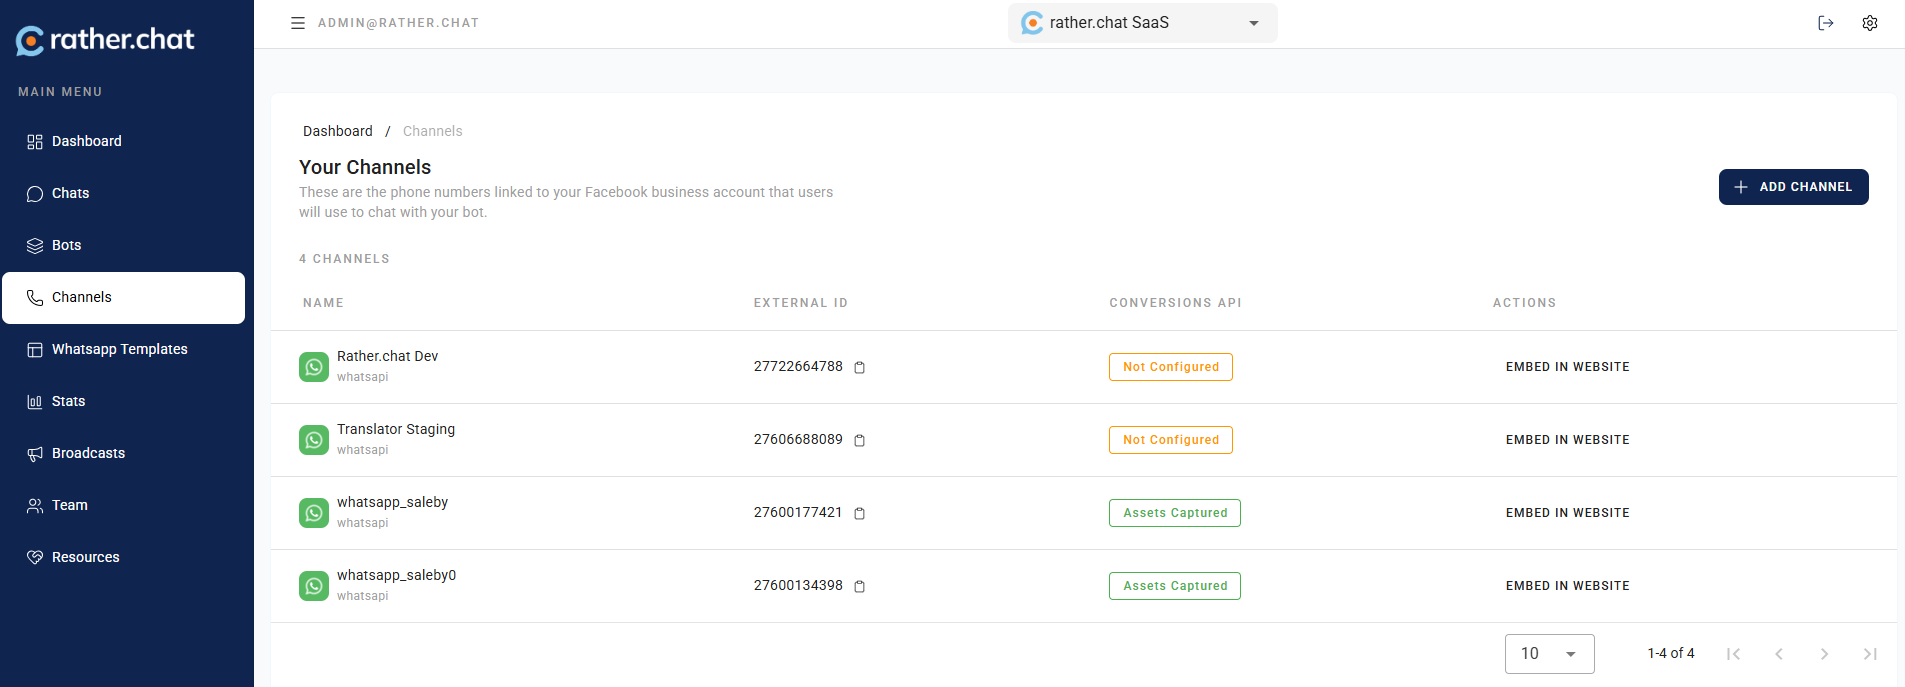The height and width of the screenshot is (687, 1905).
Task: Click Embed in Website for whatsapp_saleby
Action: pyautogui.click(x=1567, y=513)
